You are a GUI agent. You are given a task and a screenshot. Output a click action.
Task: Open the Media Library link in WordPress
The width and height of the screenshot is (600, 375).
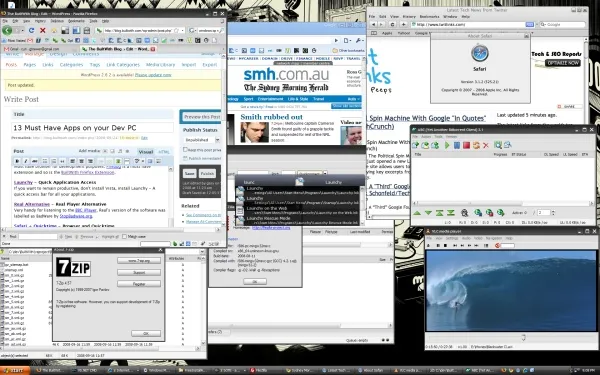[x=160, y=65]
